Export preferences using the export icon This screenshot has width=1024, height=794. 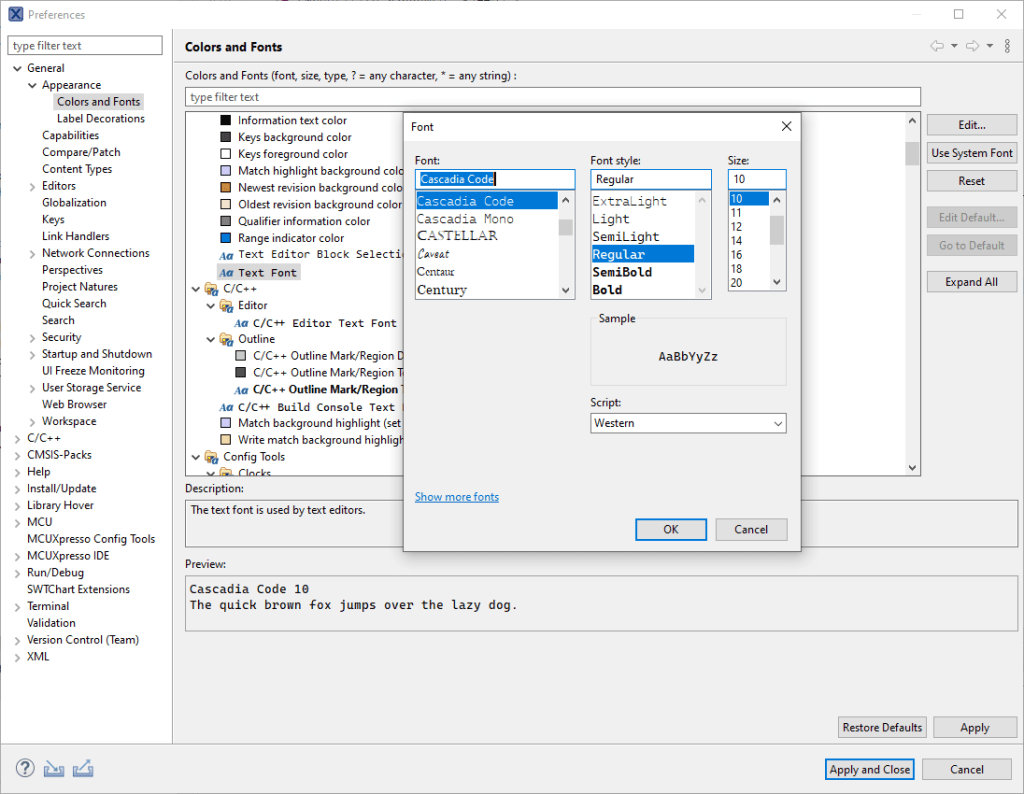click(x=84, y=769)
